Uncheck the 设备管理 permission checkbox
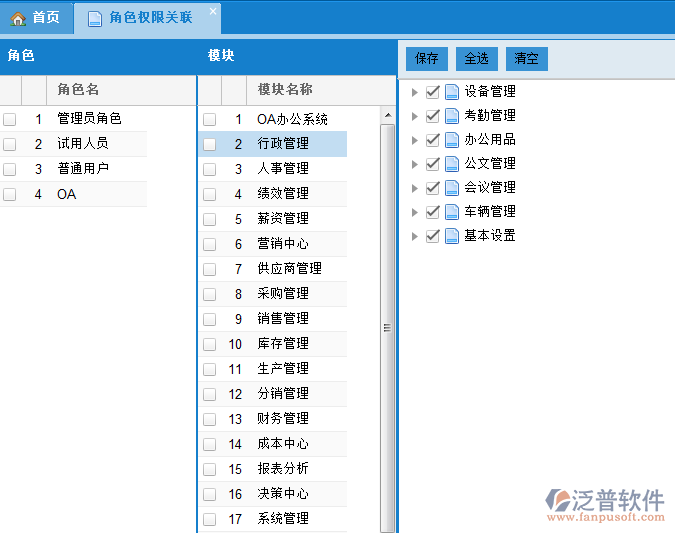675x533 pixels. pyautogui.click(x=433, y=92)
